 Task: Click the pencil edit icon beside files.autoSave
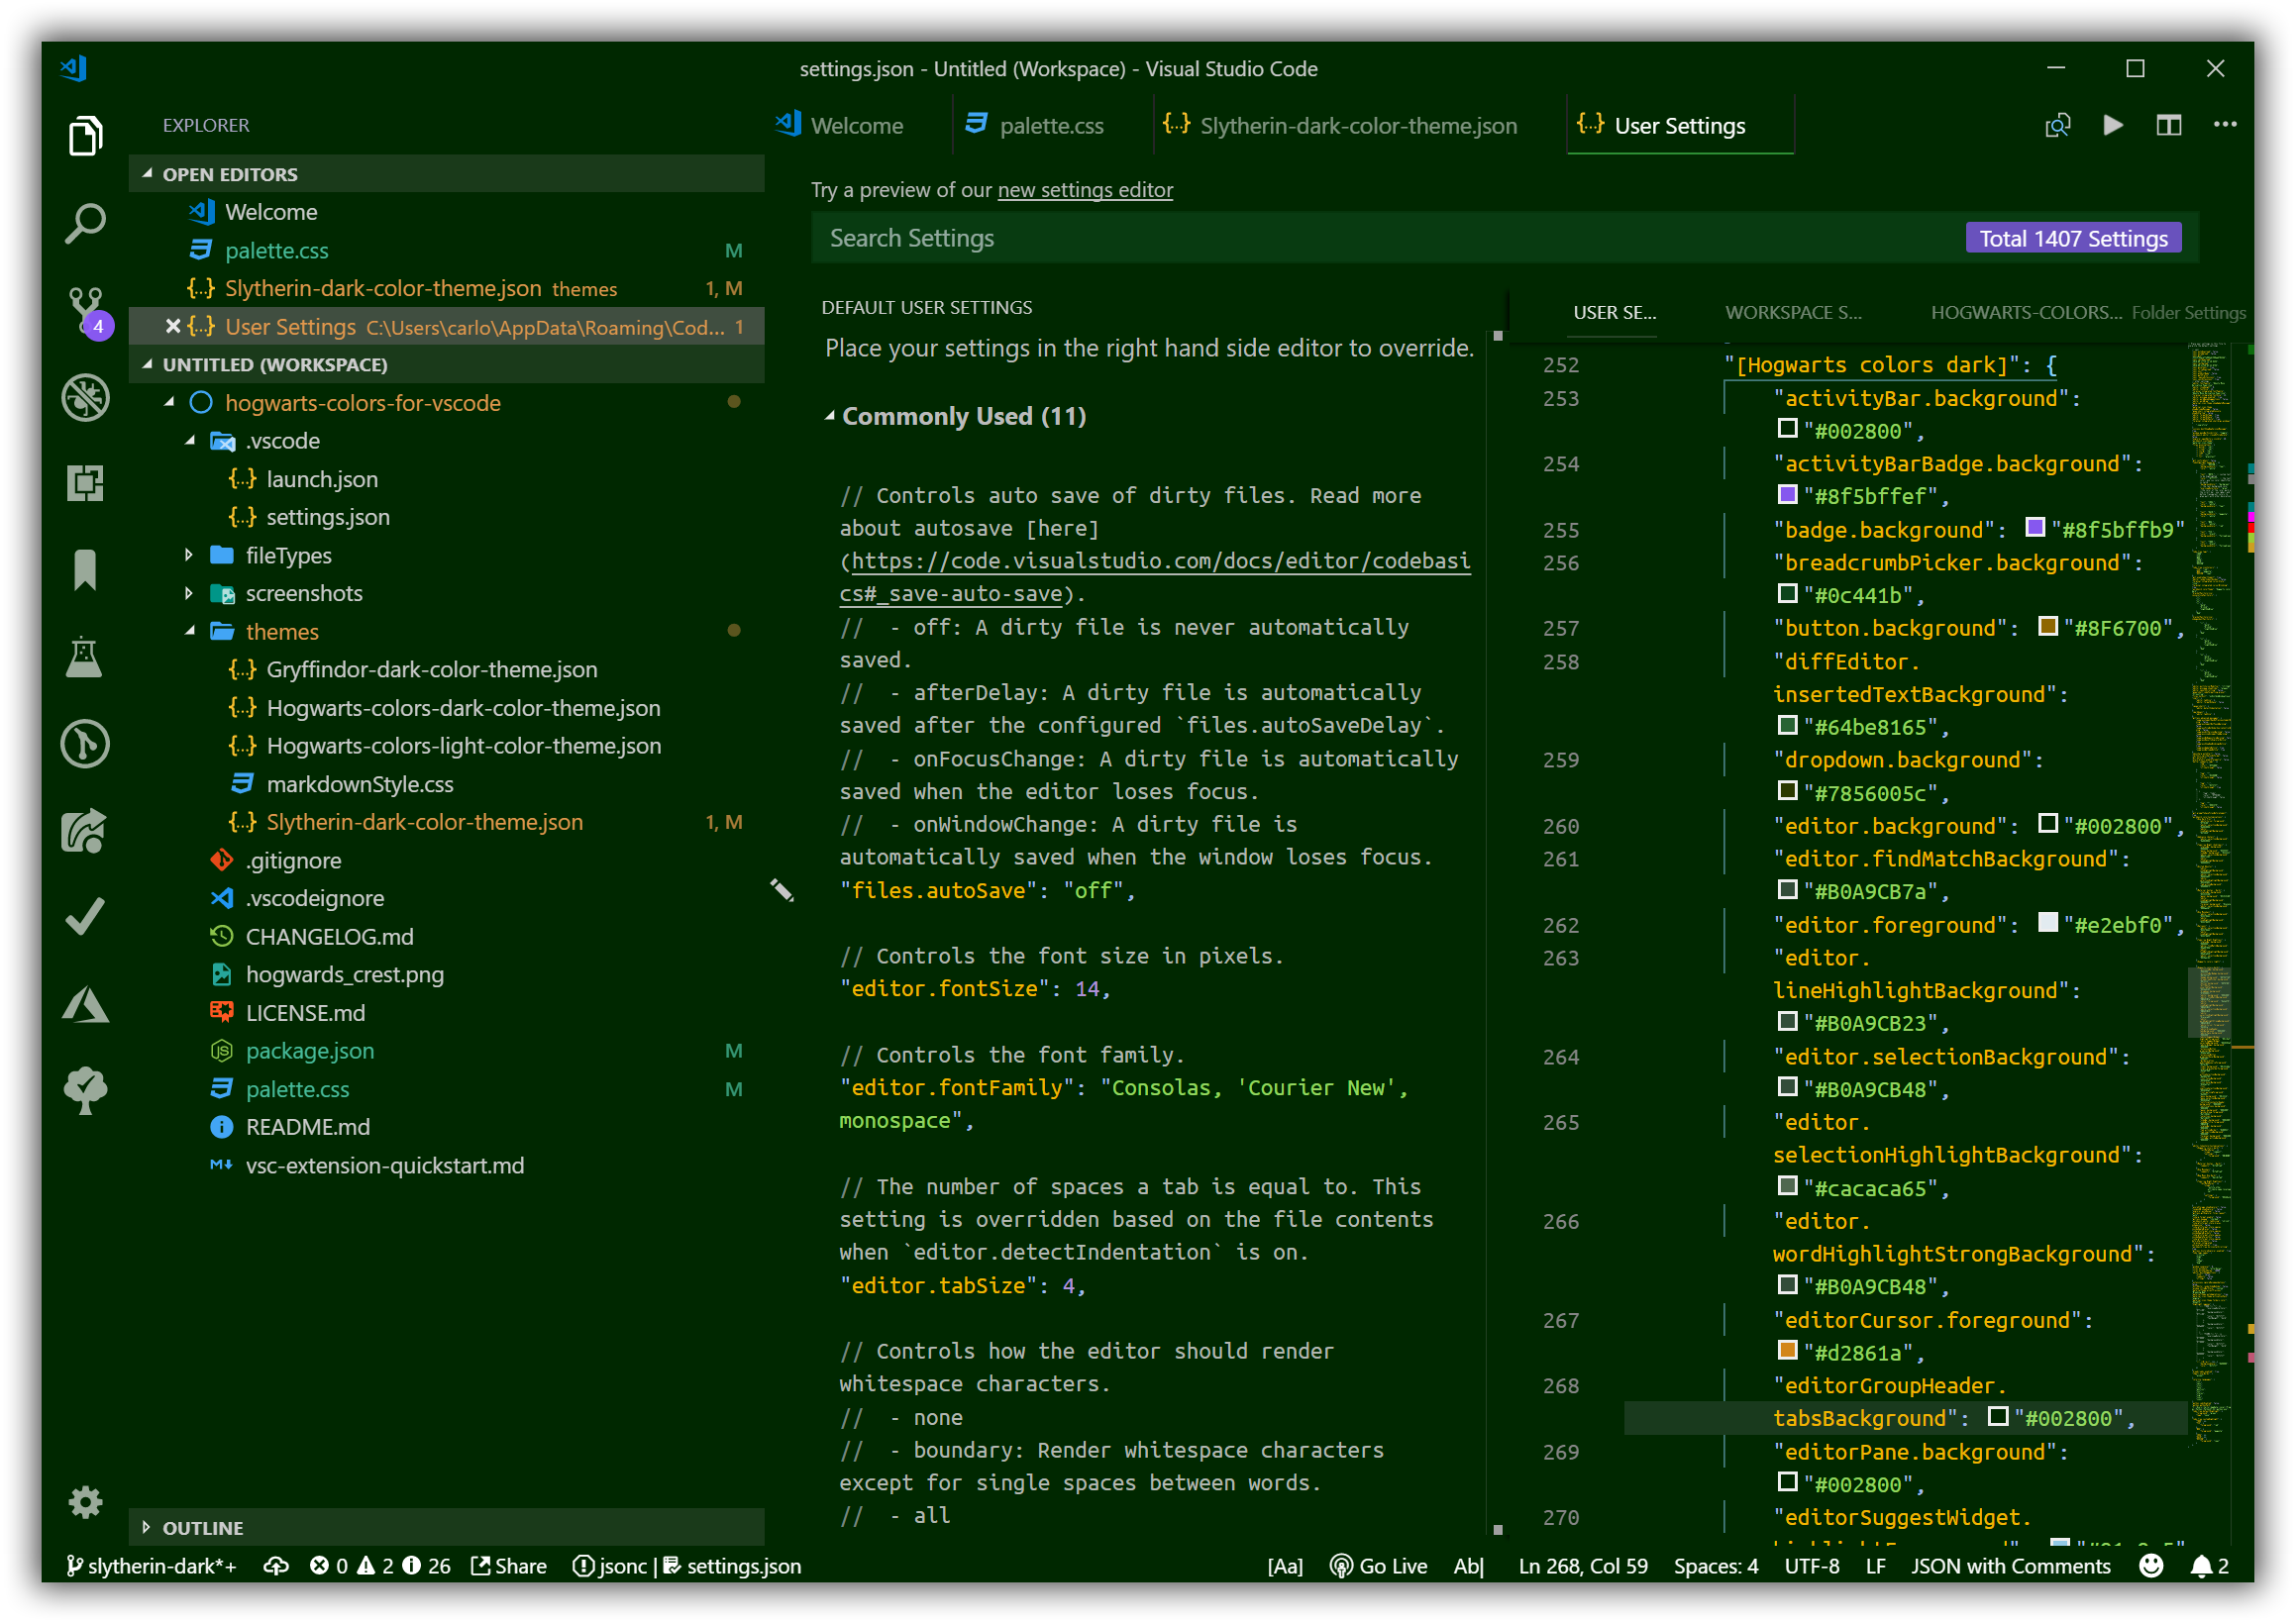pyautogui.click(x=782, y=890)
